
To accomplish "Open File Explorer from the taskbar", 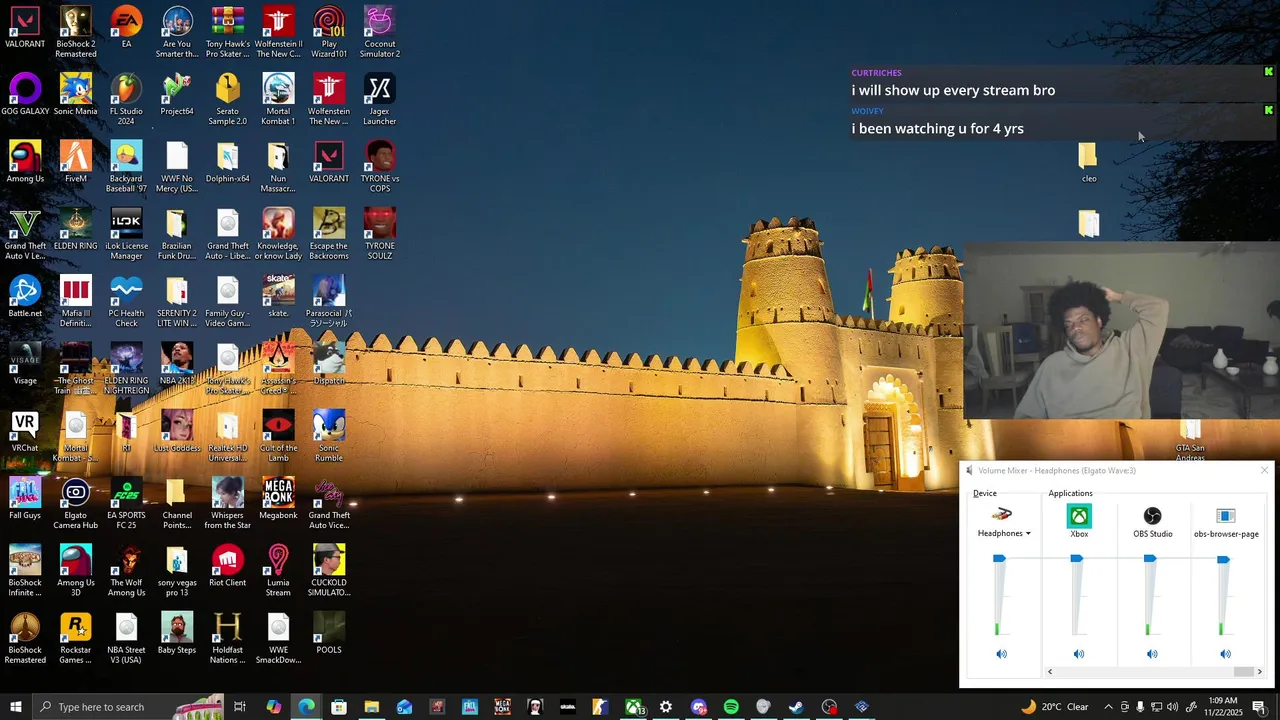I will (x=371, y=707).
